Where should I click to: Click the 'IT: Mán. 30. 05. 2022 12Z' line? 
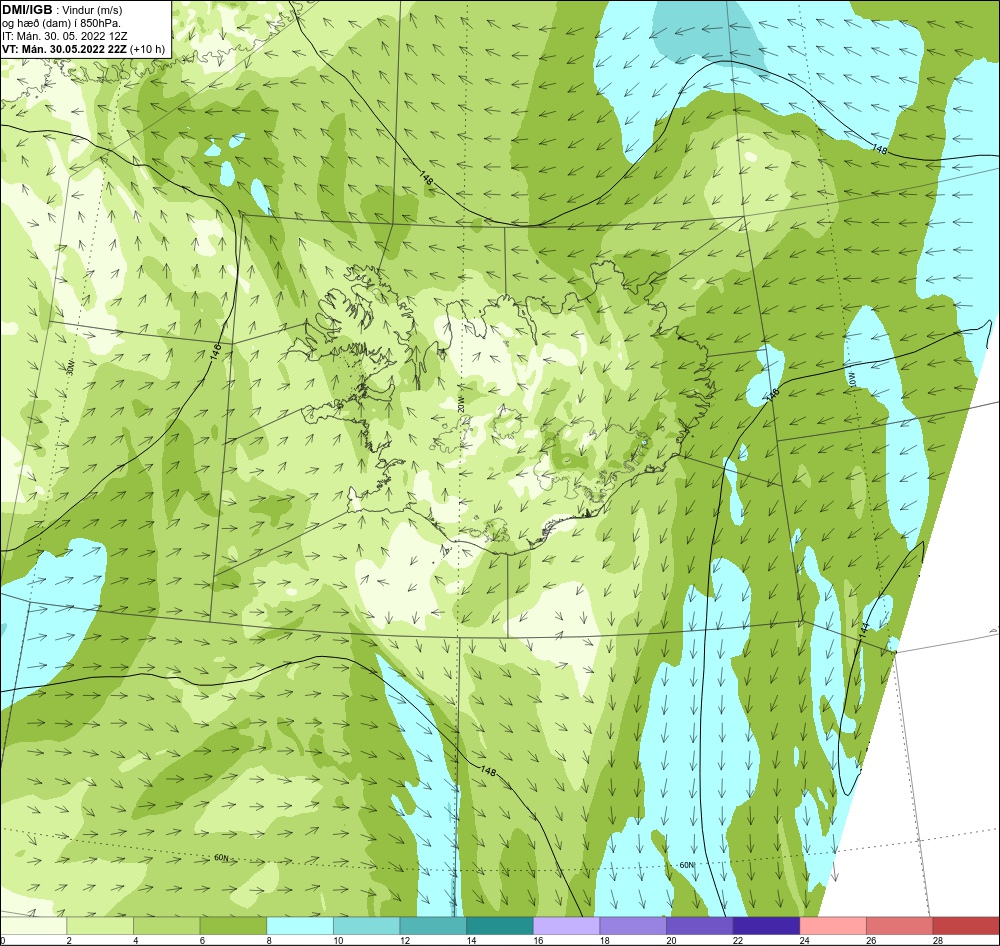[x=64, y=36]
